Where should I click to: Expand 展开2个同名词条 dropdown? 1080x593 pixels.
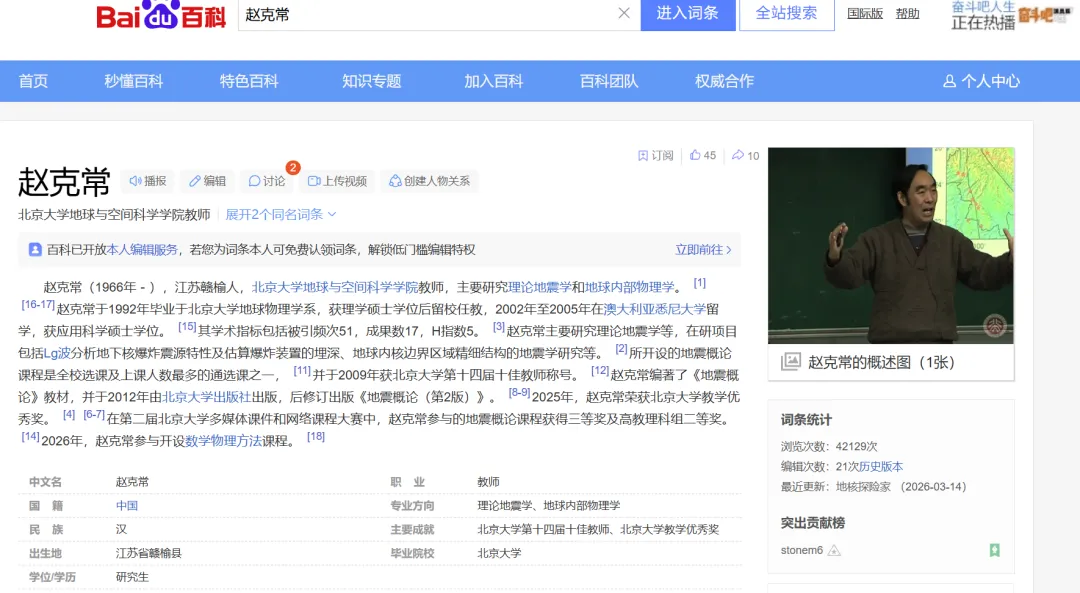[x=281, y=215]
